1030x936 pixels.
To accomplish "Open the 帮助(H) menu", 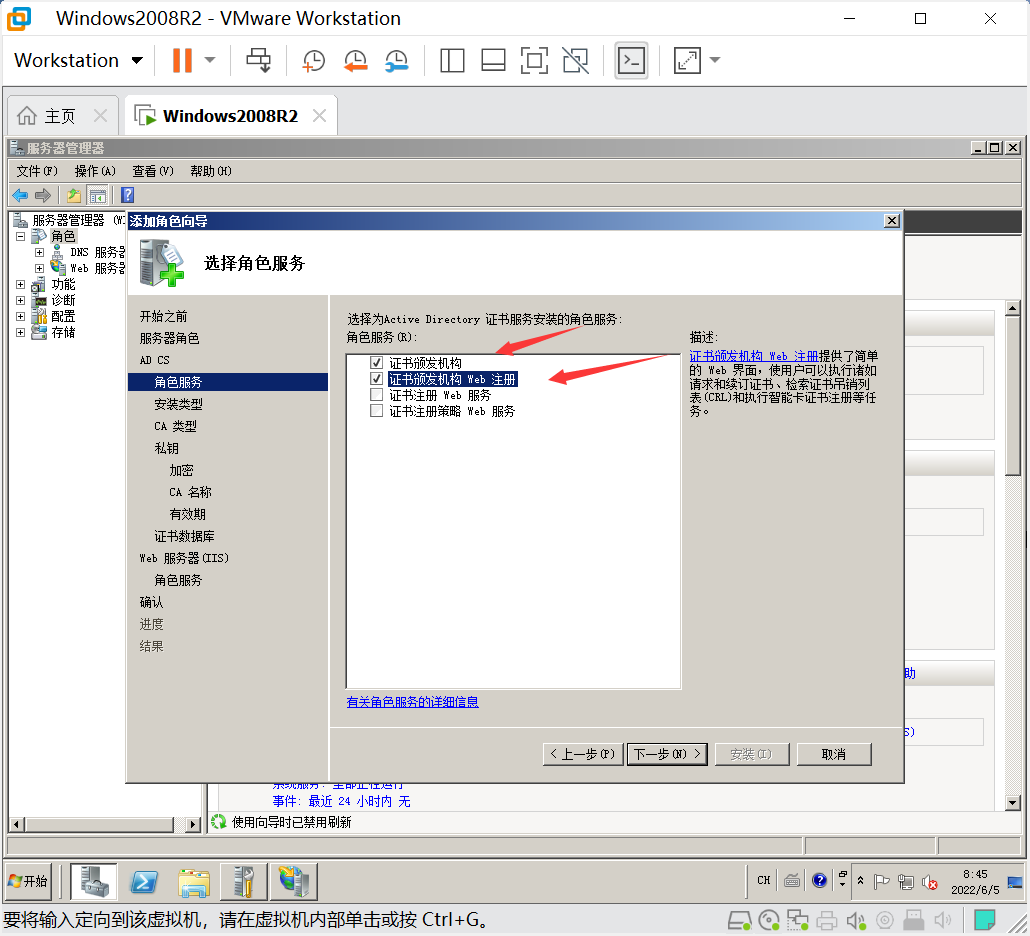I will pos(211,171).
